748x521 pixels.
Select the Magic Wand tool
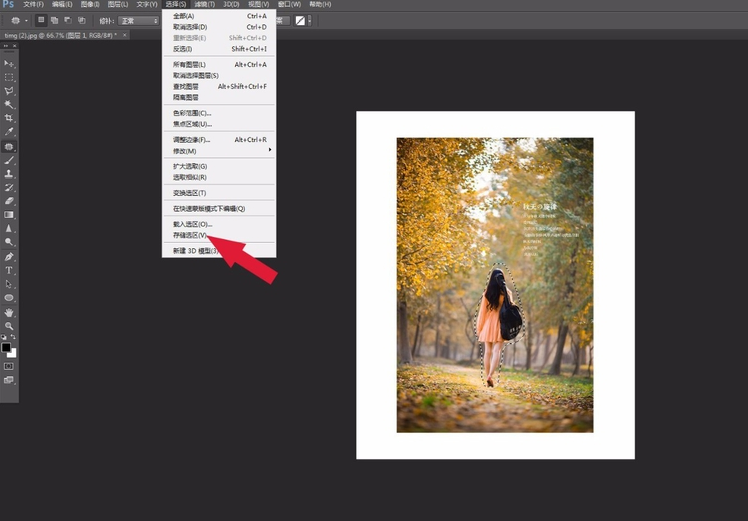coord(9,104)
